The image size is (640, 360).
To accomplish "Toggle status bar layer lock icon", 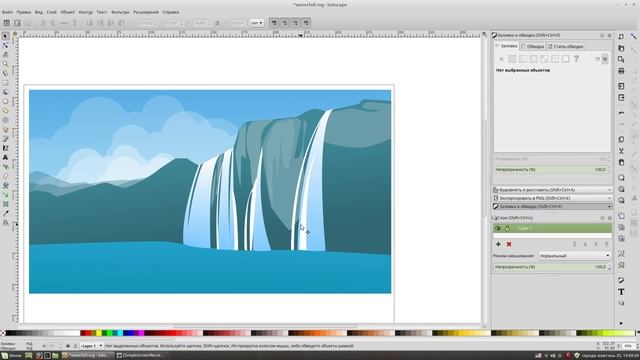I will coord(75,346).
